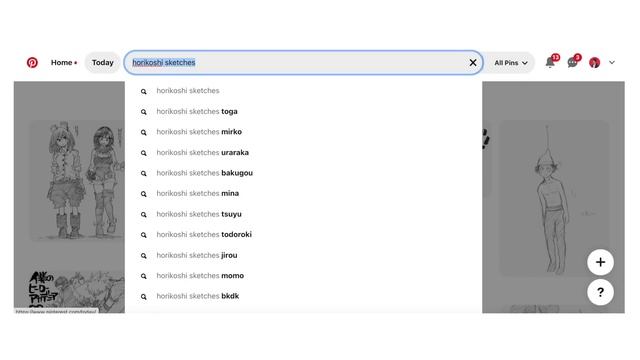Pick the 'horikoshi sketches bkdk' suggestion
The image size is (640, 360).
click(x=304, y=296)
